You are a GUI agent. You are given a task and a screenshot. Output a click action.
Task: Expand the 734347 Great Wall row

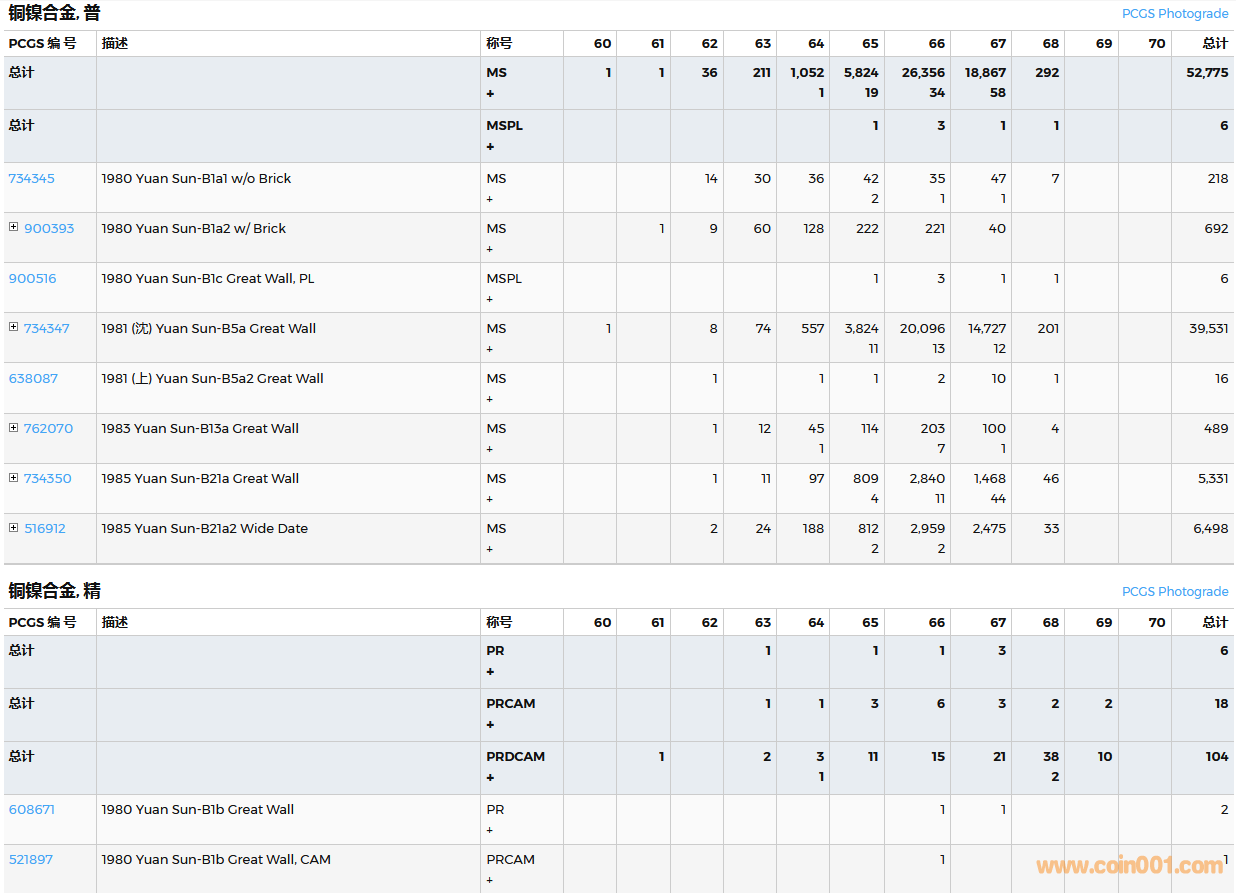[14, 327]
